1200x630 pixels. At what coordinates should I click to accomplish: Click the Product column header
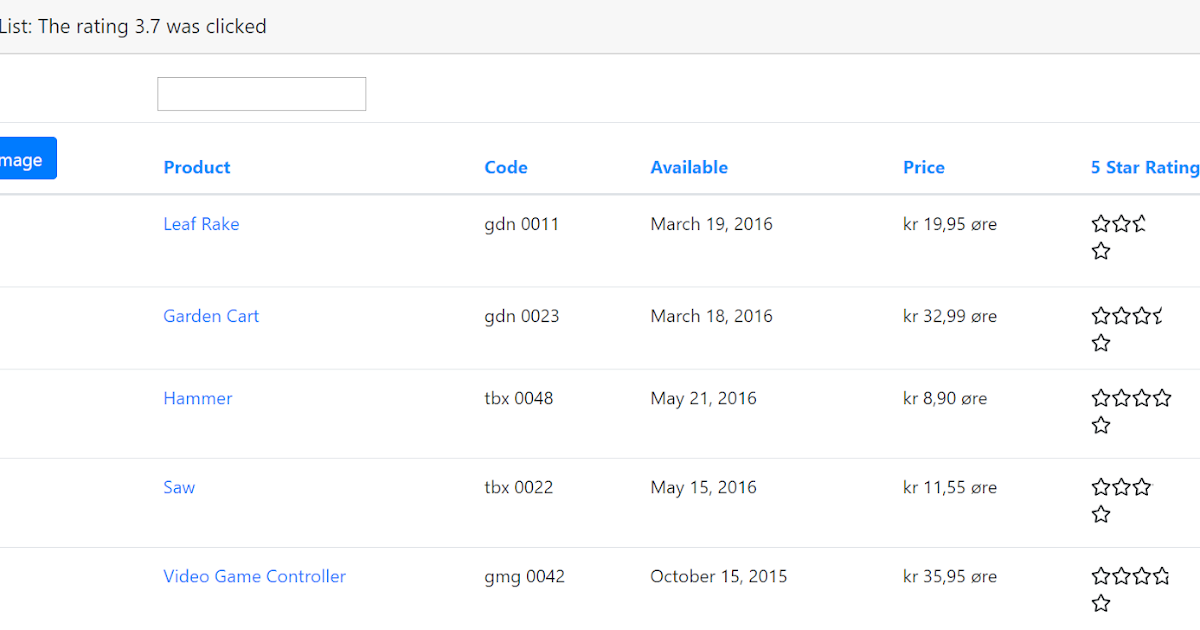[x=196, y=167]
